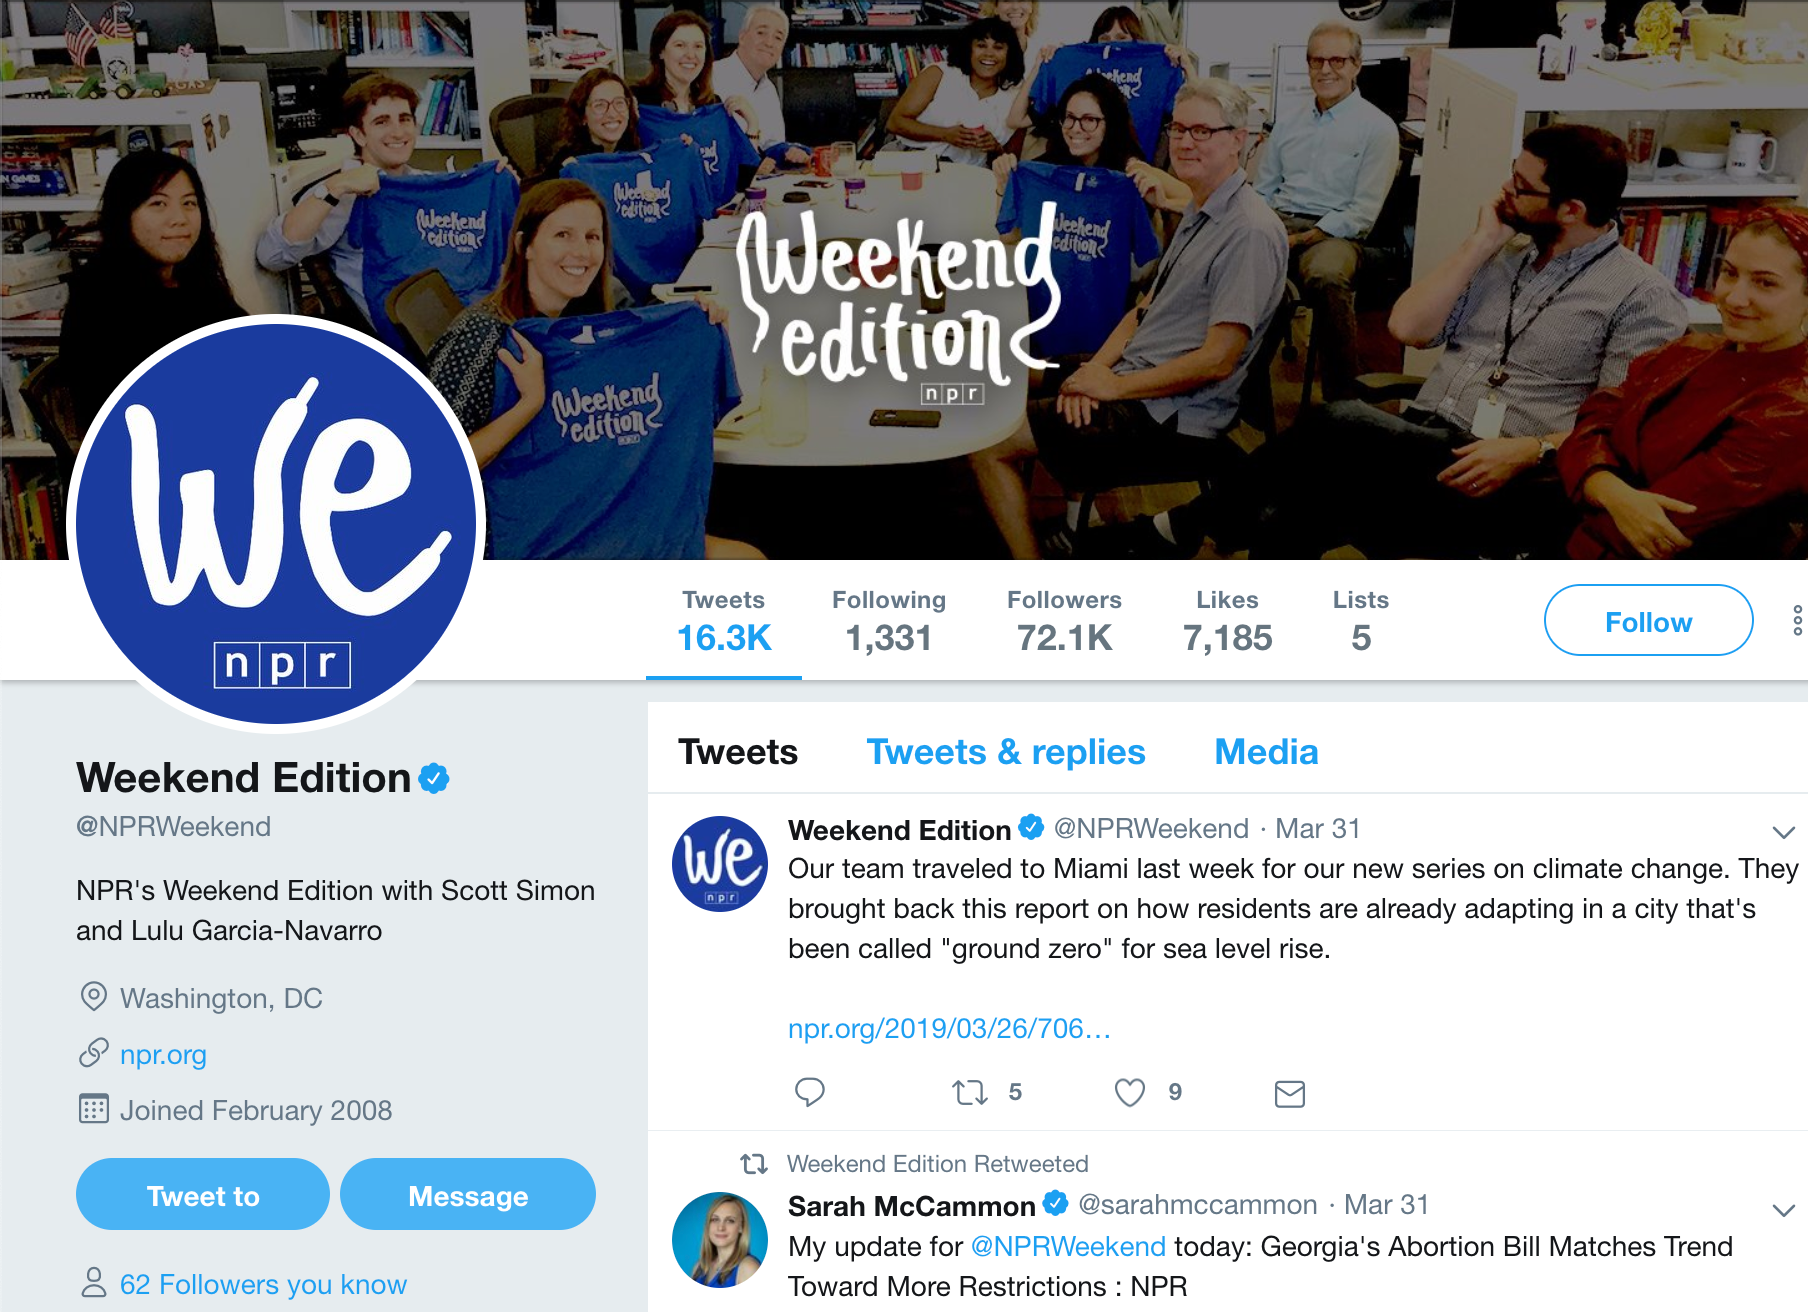Open the npr.org profile website link

pyautogui.click(x=163, y=1055)
